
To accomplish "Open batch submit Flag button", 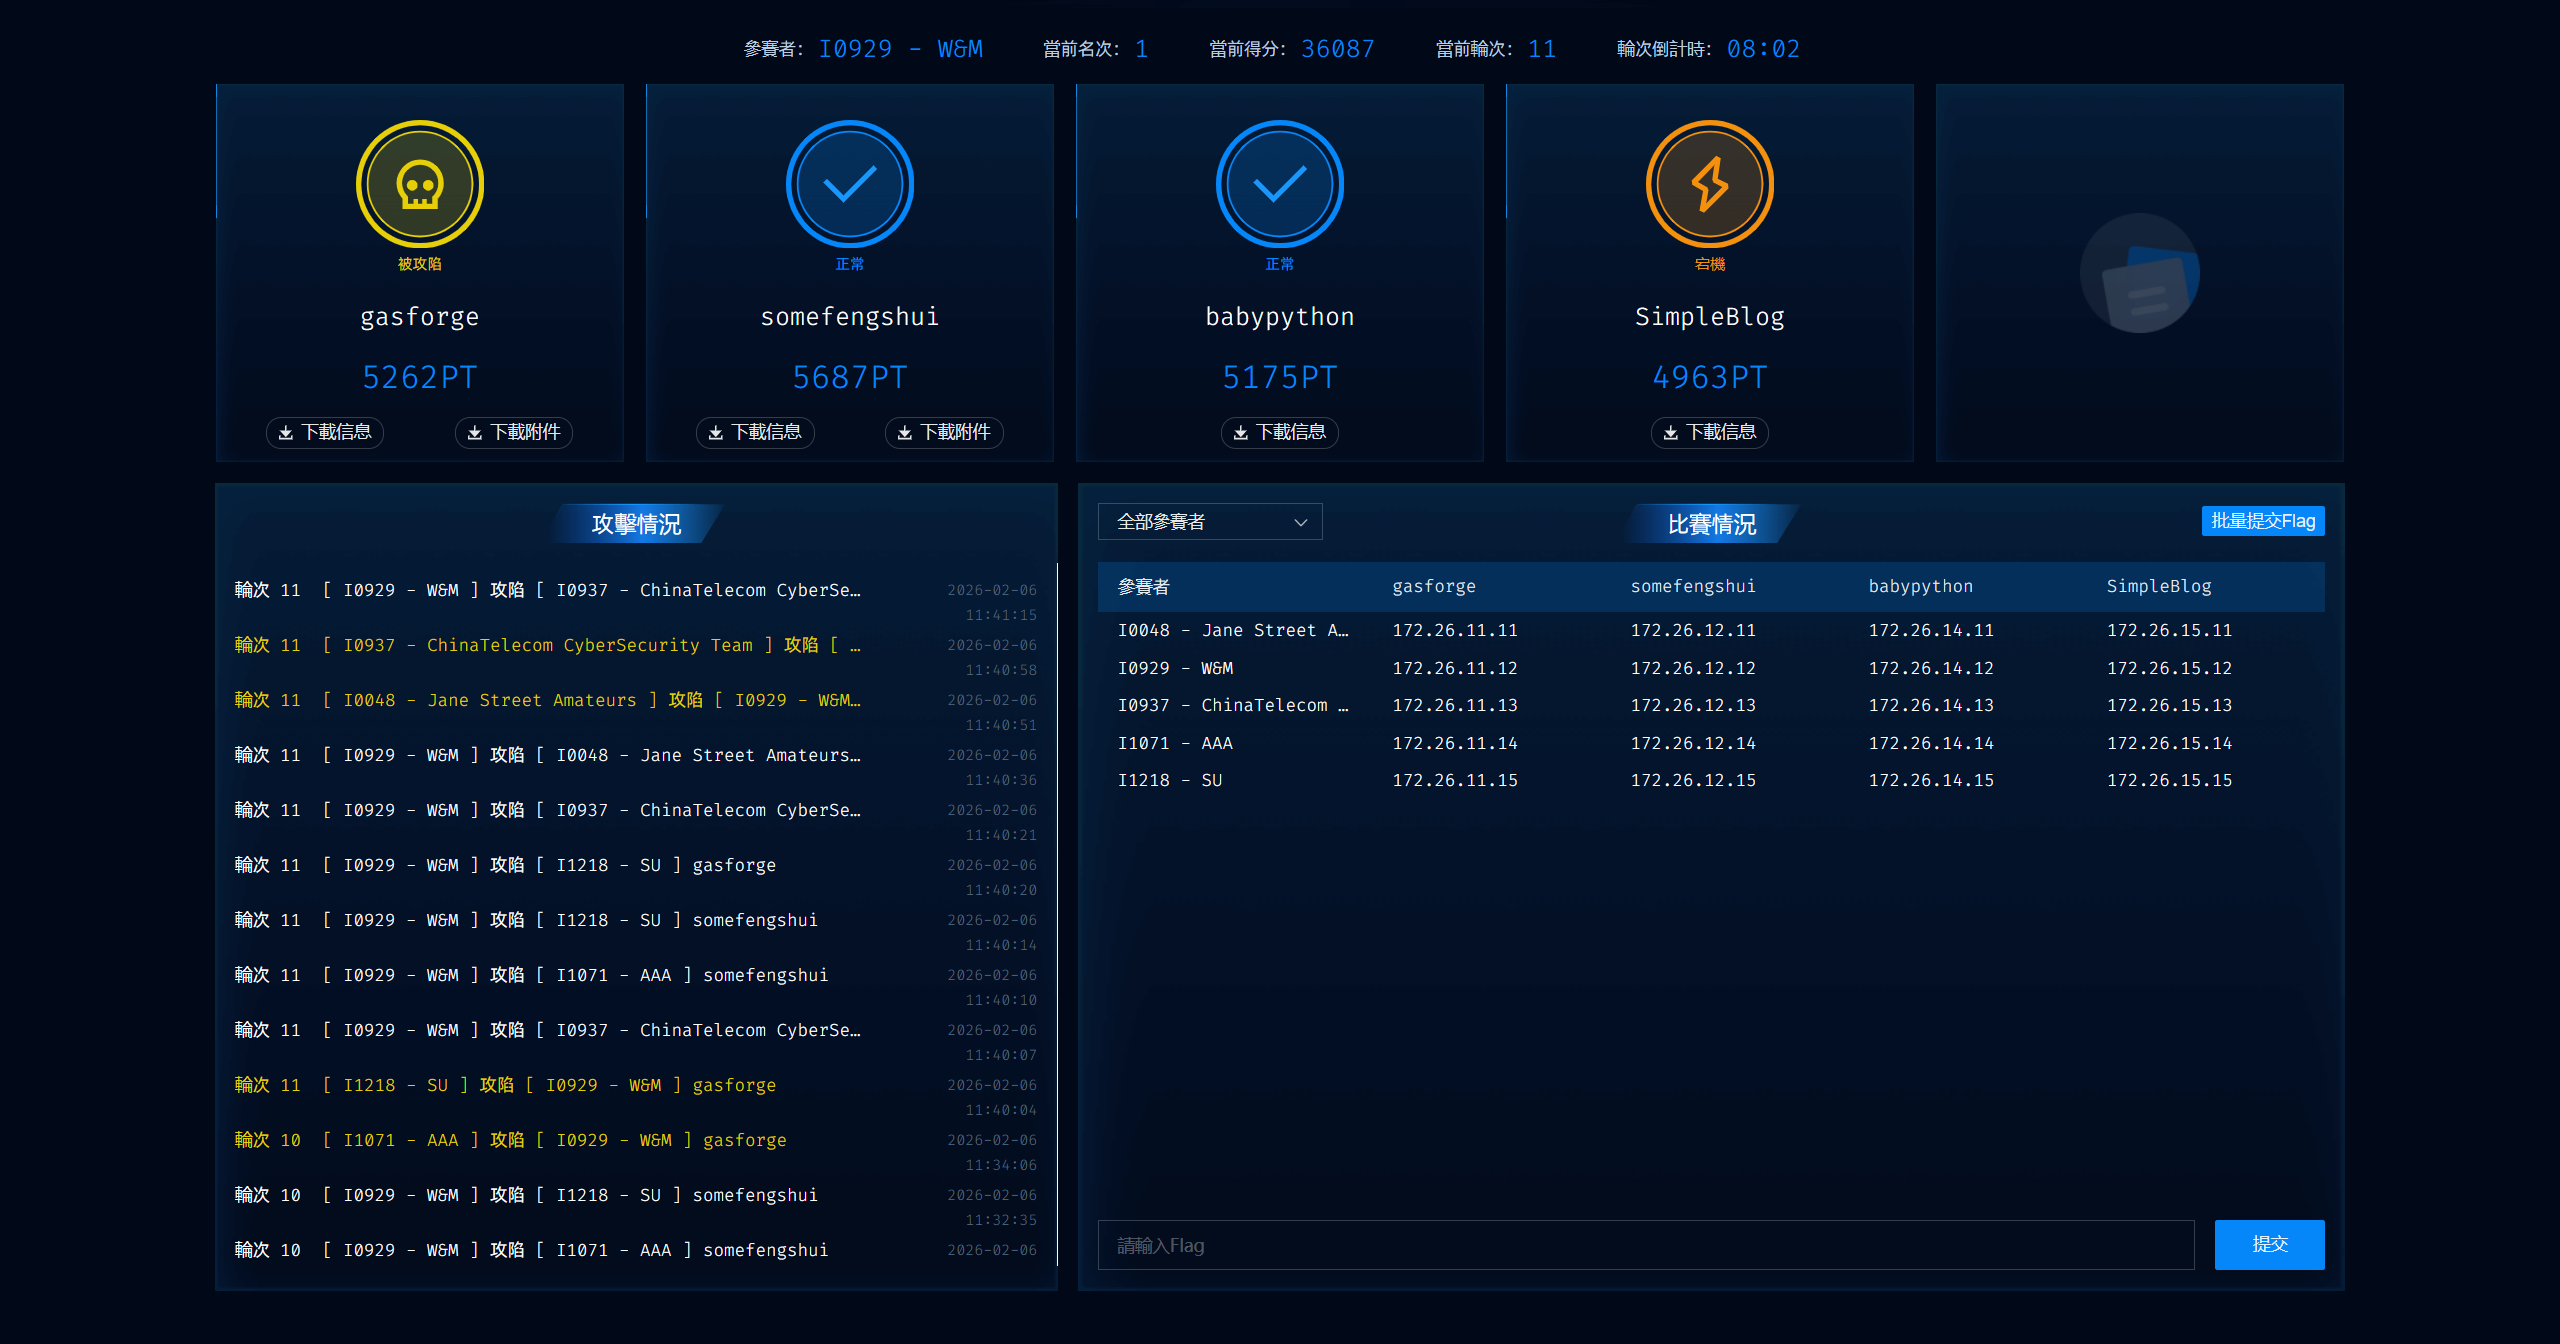I will 2262,521.
